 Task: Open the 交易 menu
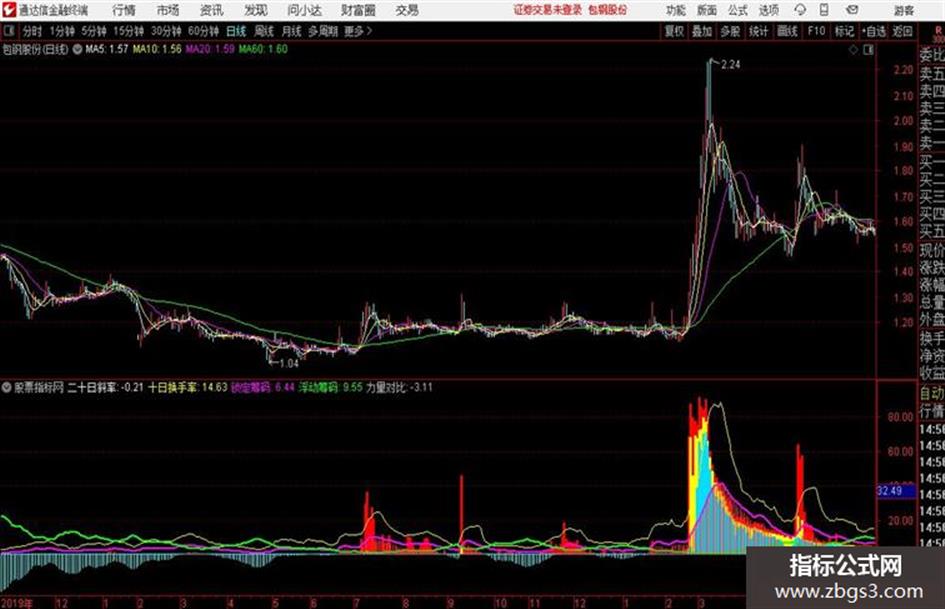(407, 10)
